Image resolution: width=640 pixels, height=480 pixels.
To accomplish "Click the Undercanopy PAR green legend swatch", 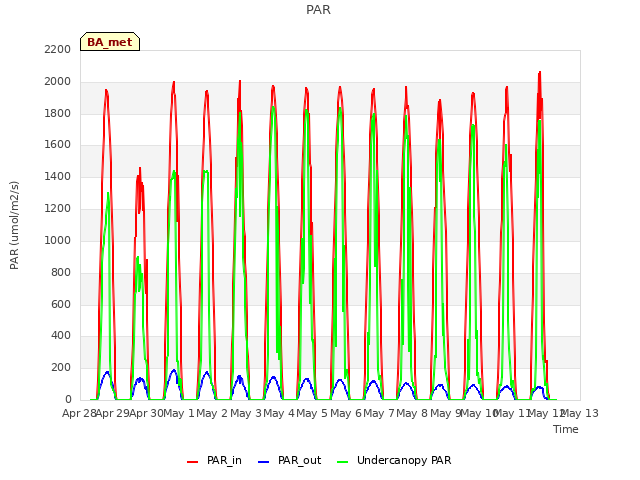I will [x=343, y=462].
